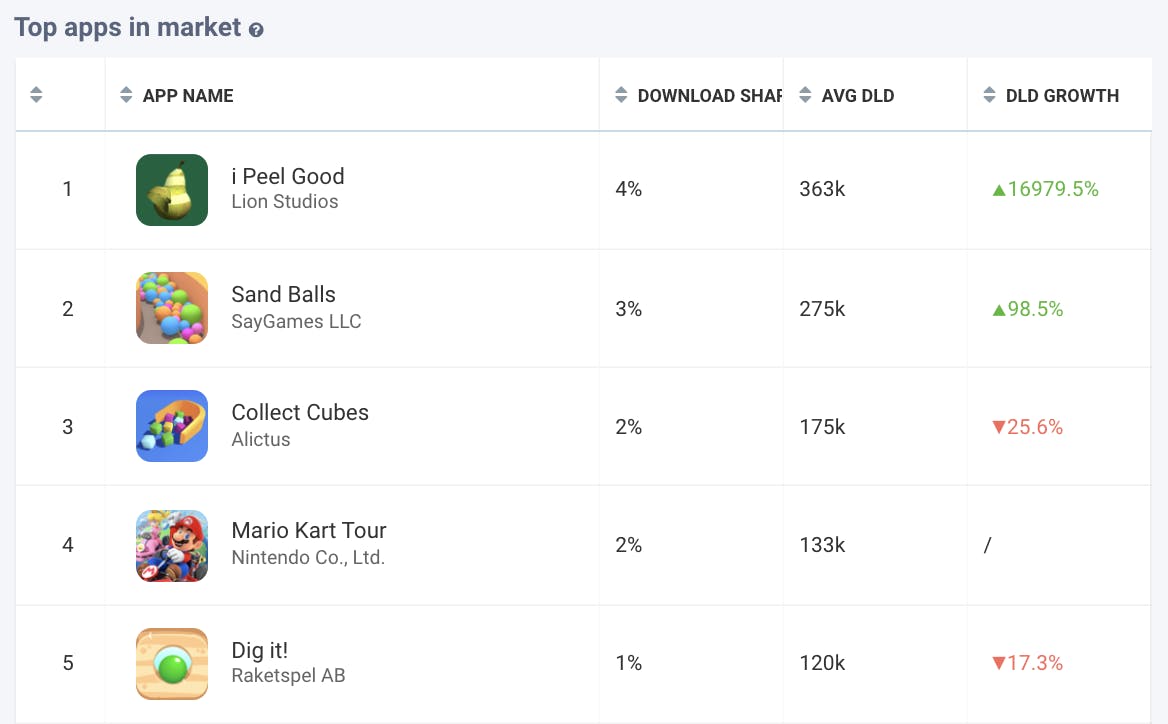Click the Lion Studios publisher name

tap(285, 202)
